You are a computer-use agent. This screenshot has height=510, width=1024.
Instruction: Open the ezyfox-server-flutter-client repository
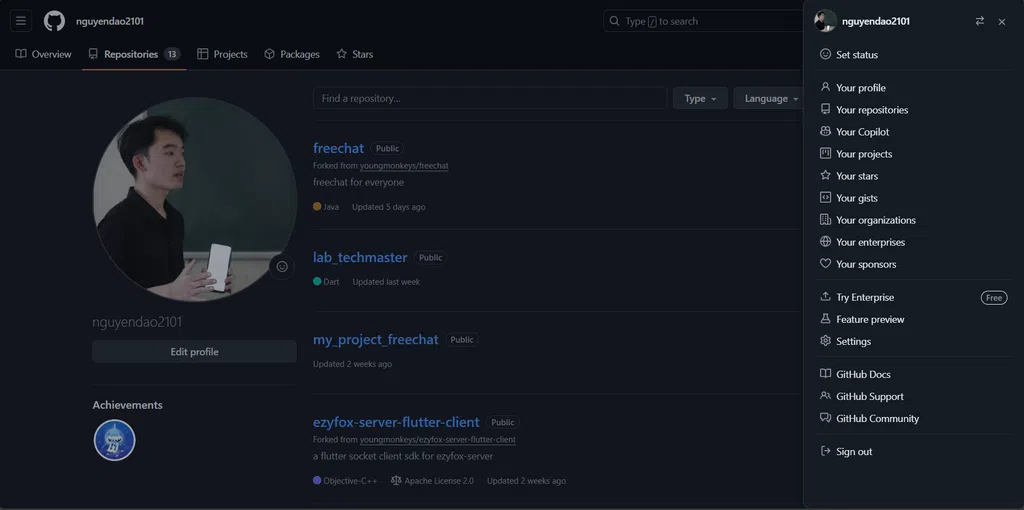click(x=396, y=422)
